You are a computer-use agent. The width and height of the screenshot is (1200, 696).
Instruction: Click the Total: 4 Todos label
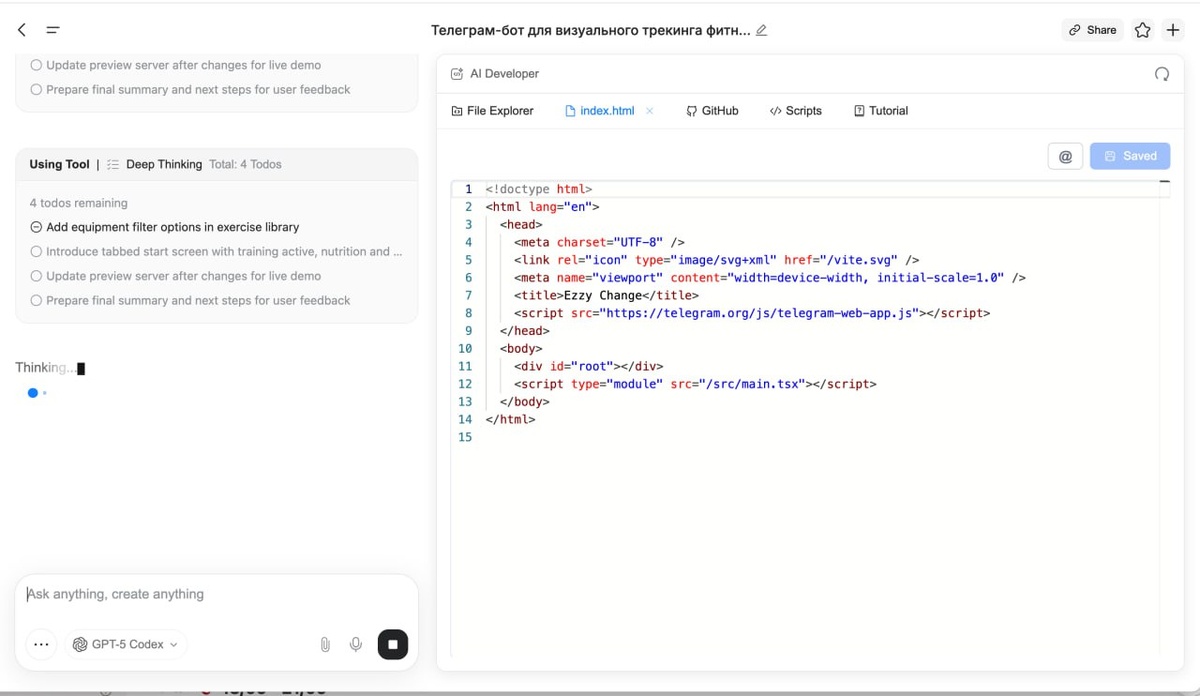245,164
